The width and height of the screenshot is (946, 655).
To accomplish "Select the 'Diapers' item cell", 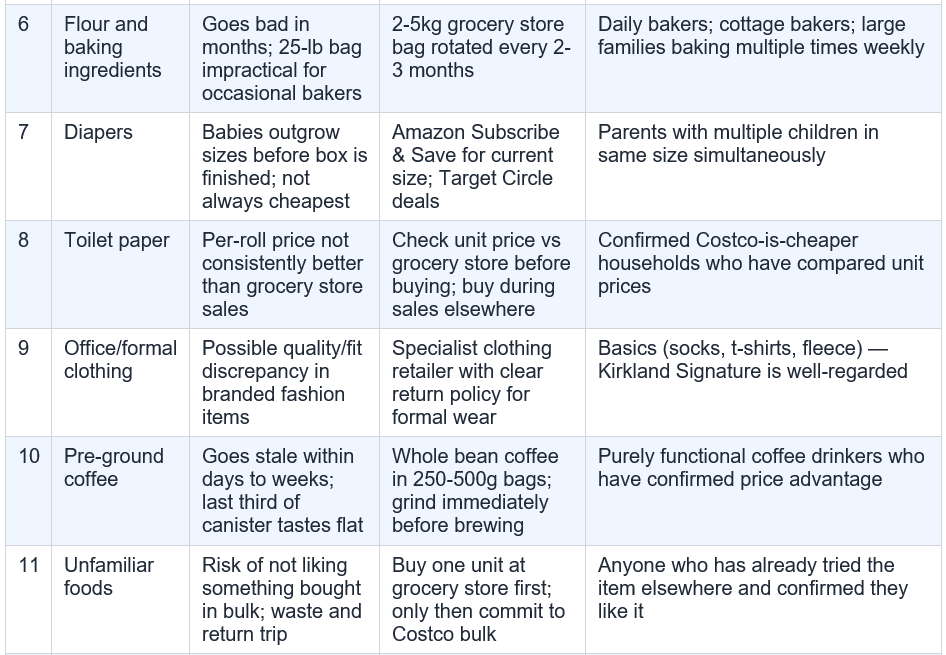I will pyautogui.click(x=120, y=166).
